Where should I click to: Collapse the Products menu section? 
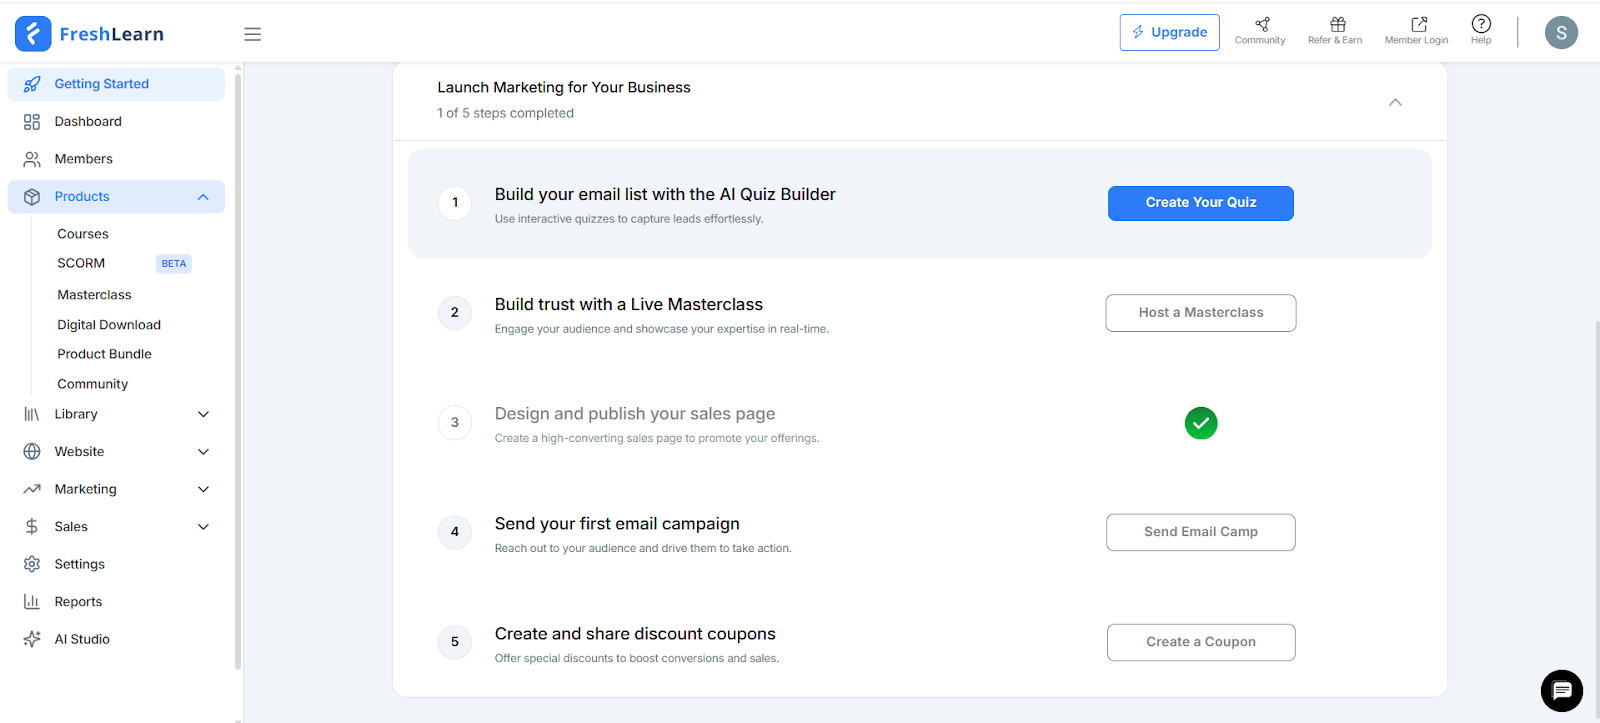(x=203, y=197)
